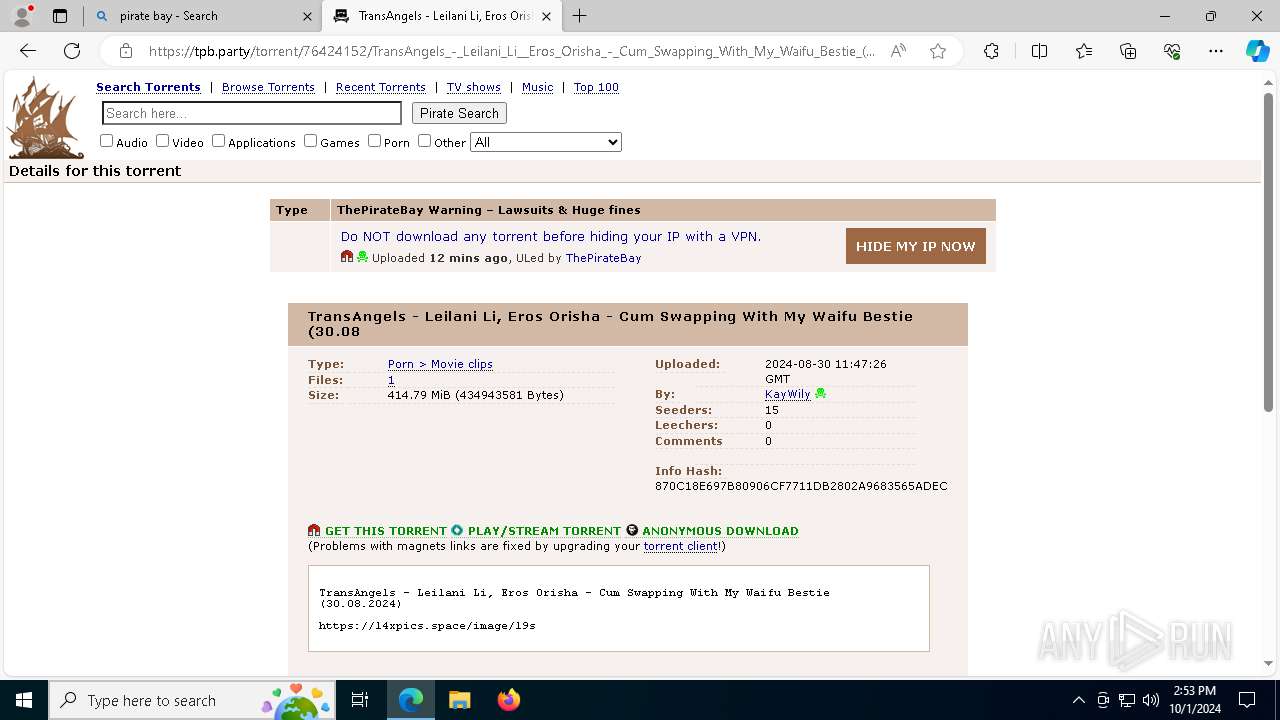The height and width of the screenshot is (720, 1280).
Task: Reload the page with refresh icon
Action: [72, 51]
